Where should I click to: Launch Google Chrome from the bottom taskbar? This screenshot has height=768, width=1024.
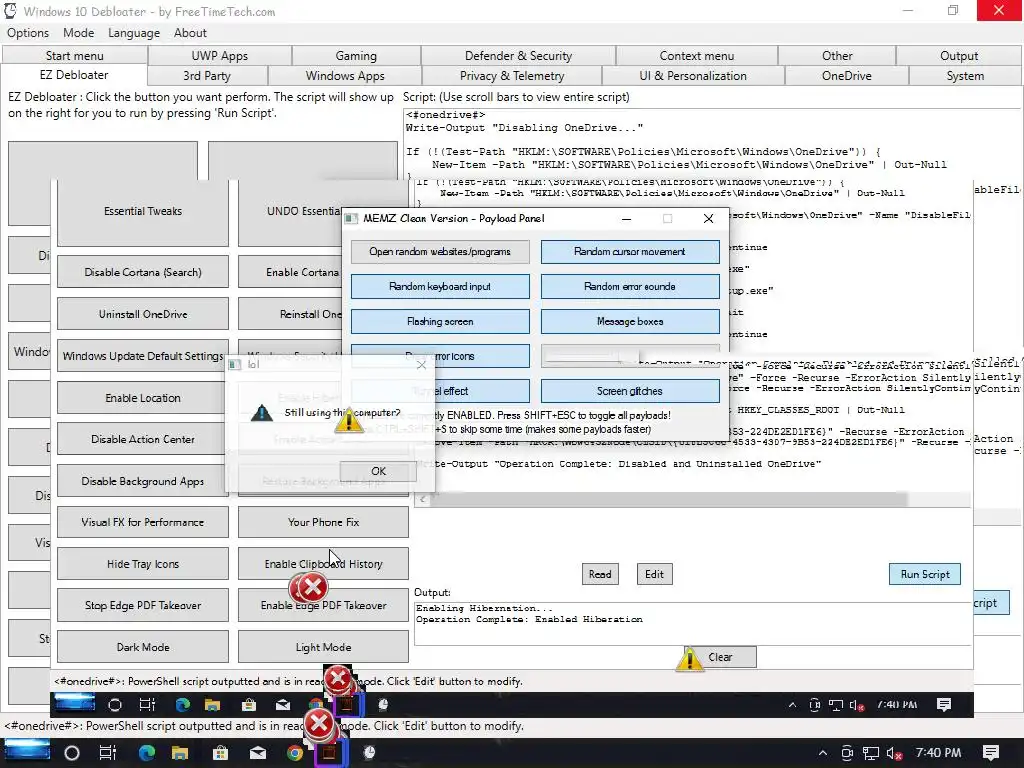(295, 753)
